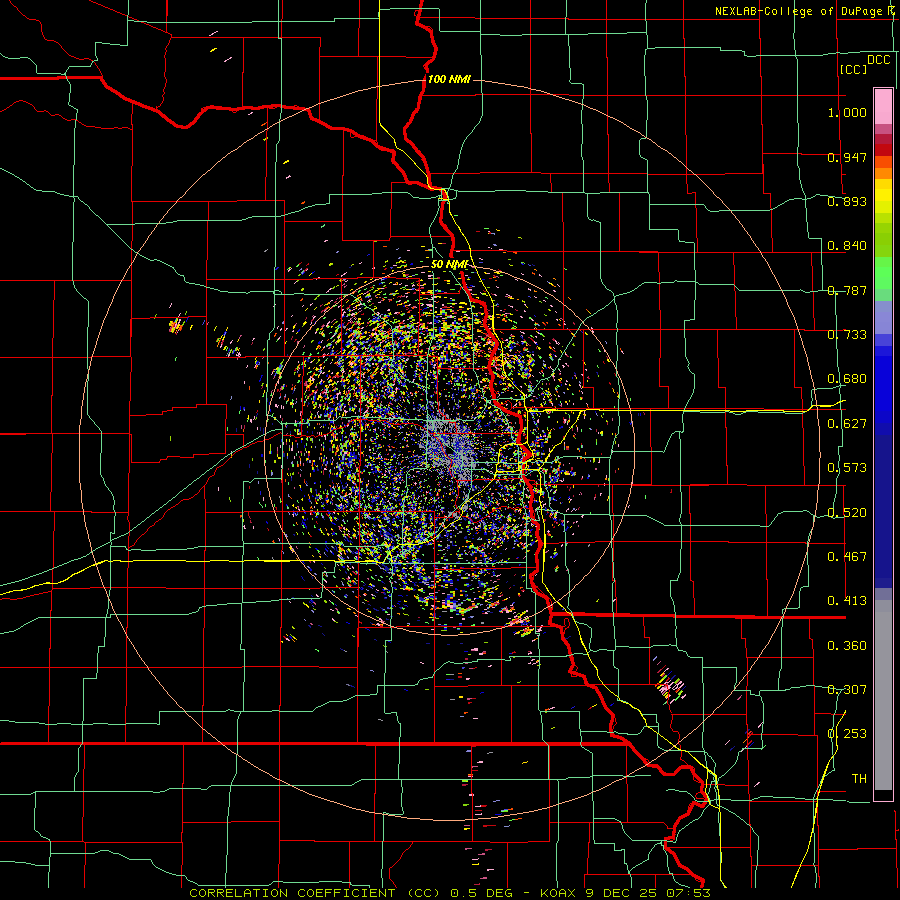Click the 0.627 legend value

[847, 424]
